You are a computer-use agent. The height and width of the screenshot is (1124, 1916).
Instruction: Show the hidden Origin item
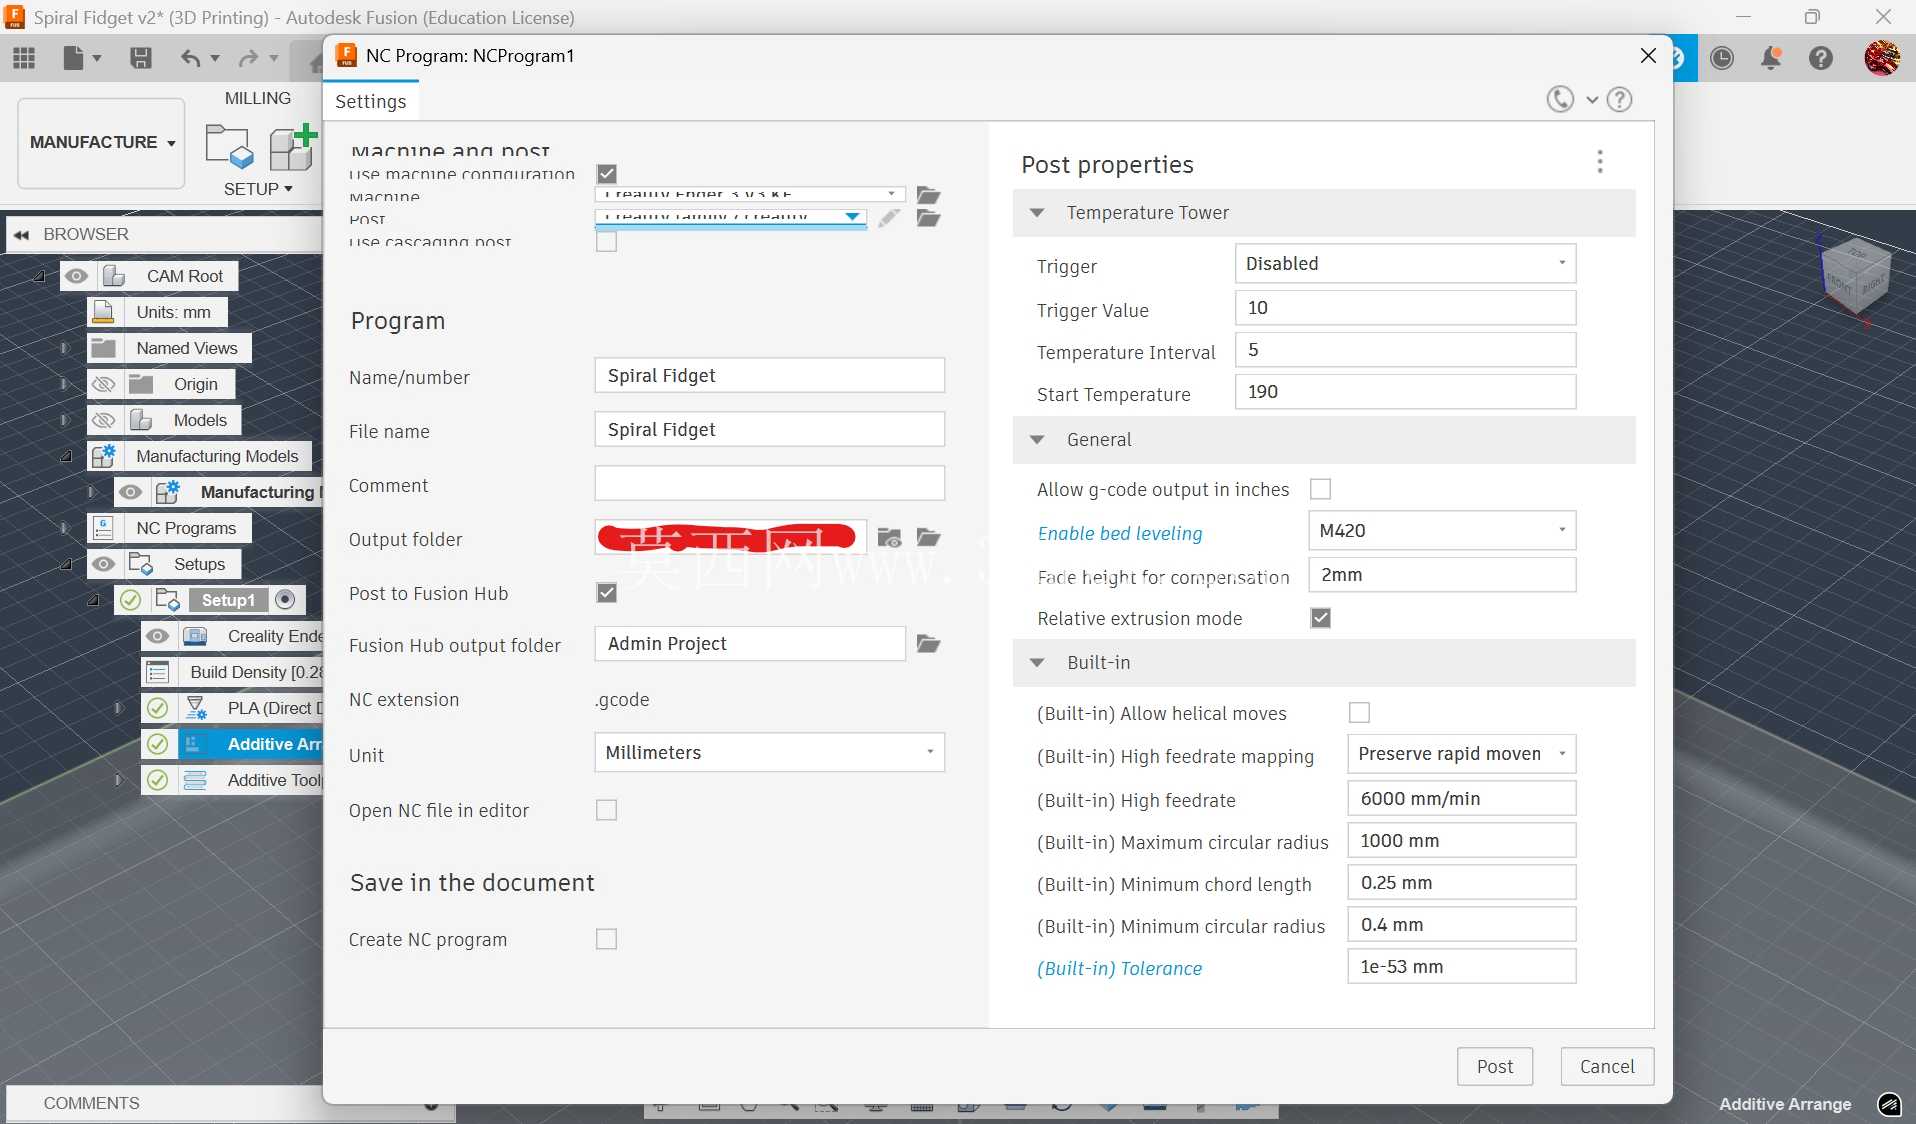pos(103,384)
